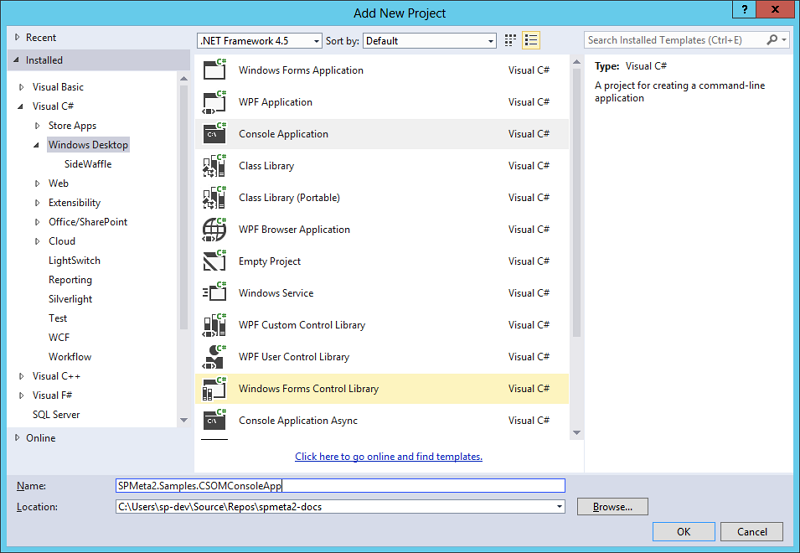
Task: Select the LightSwitch category
Action: point(74,261)
